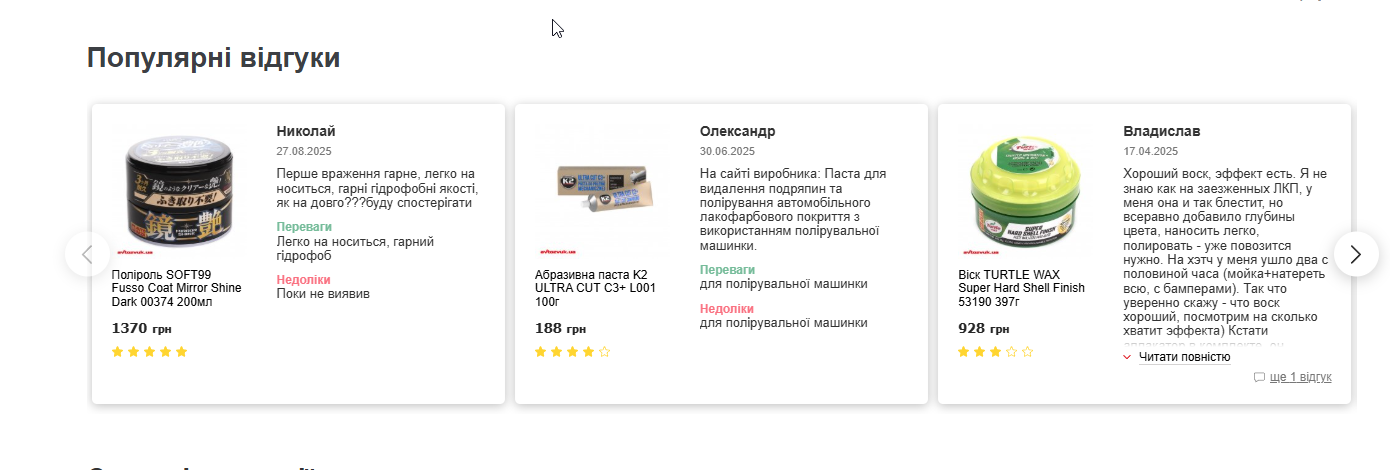Click the Популярні відгуки heading
The image size is (1390, 470).
[x=214, y=58]
